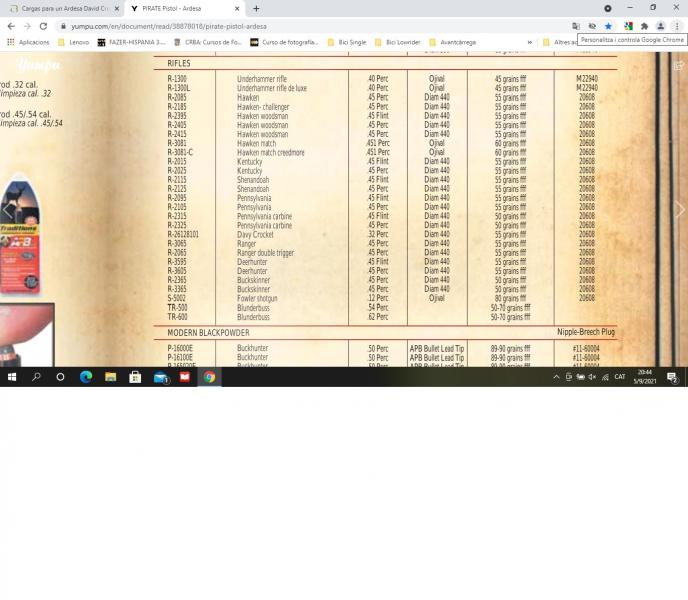Switch to the Cargas para un Ardesa tab
The height and width of the screenshot is (600, 688).
tap(62, 8)
